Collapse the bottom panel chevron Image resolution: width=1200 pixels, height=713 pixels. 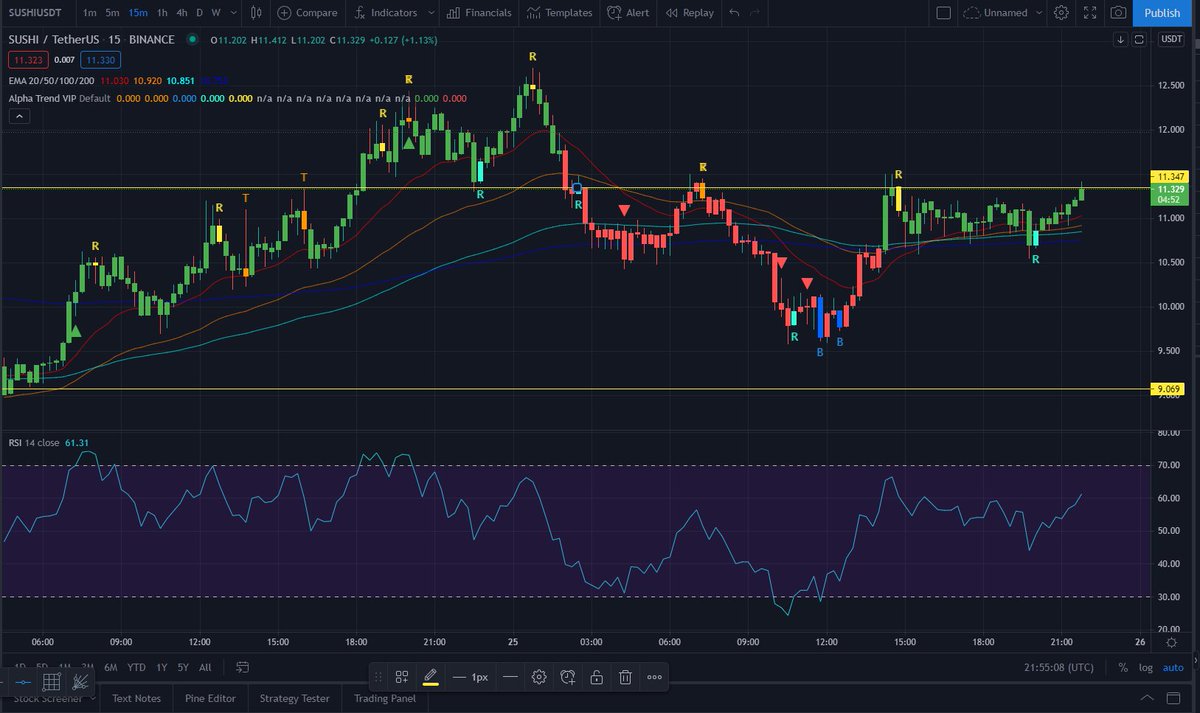(x=1147, y=698)
